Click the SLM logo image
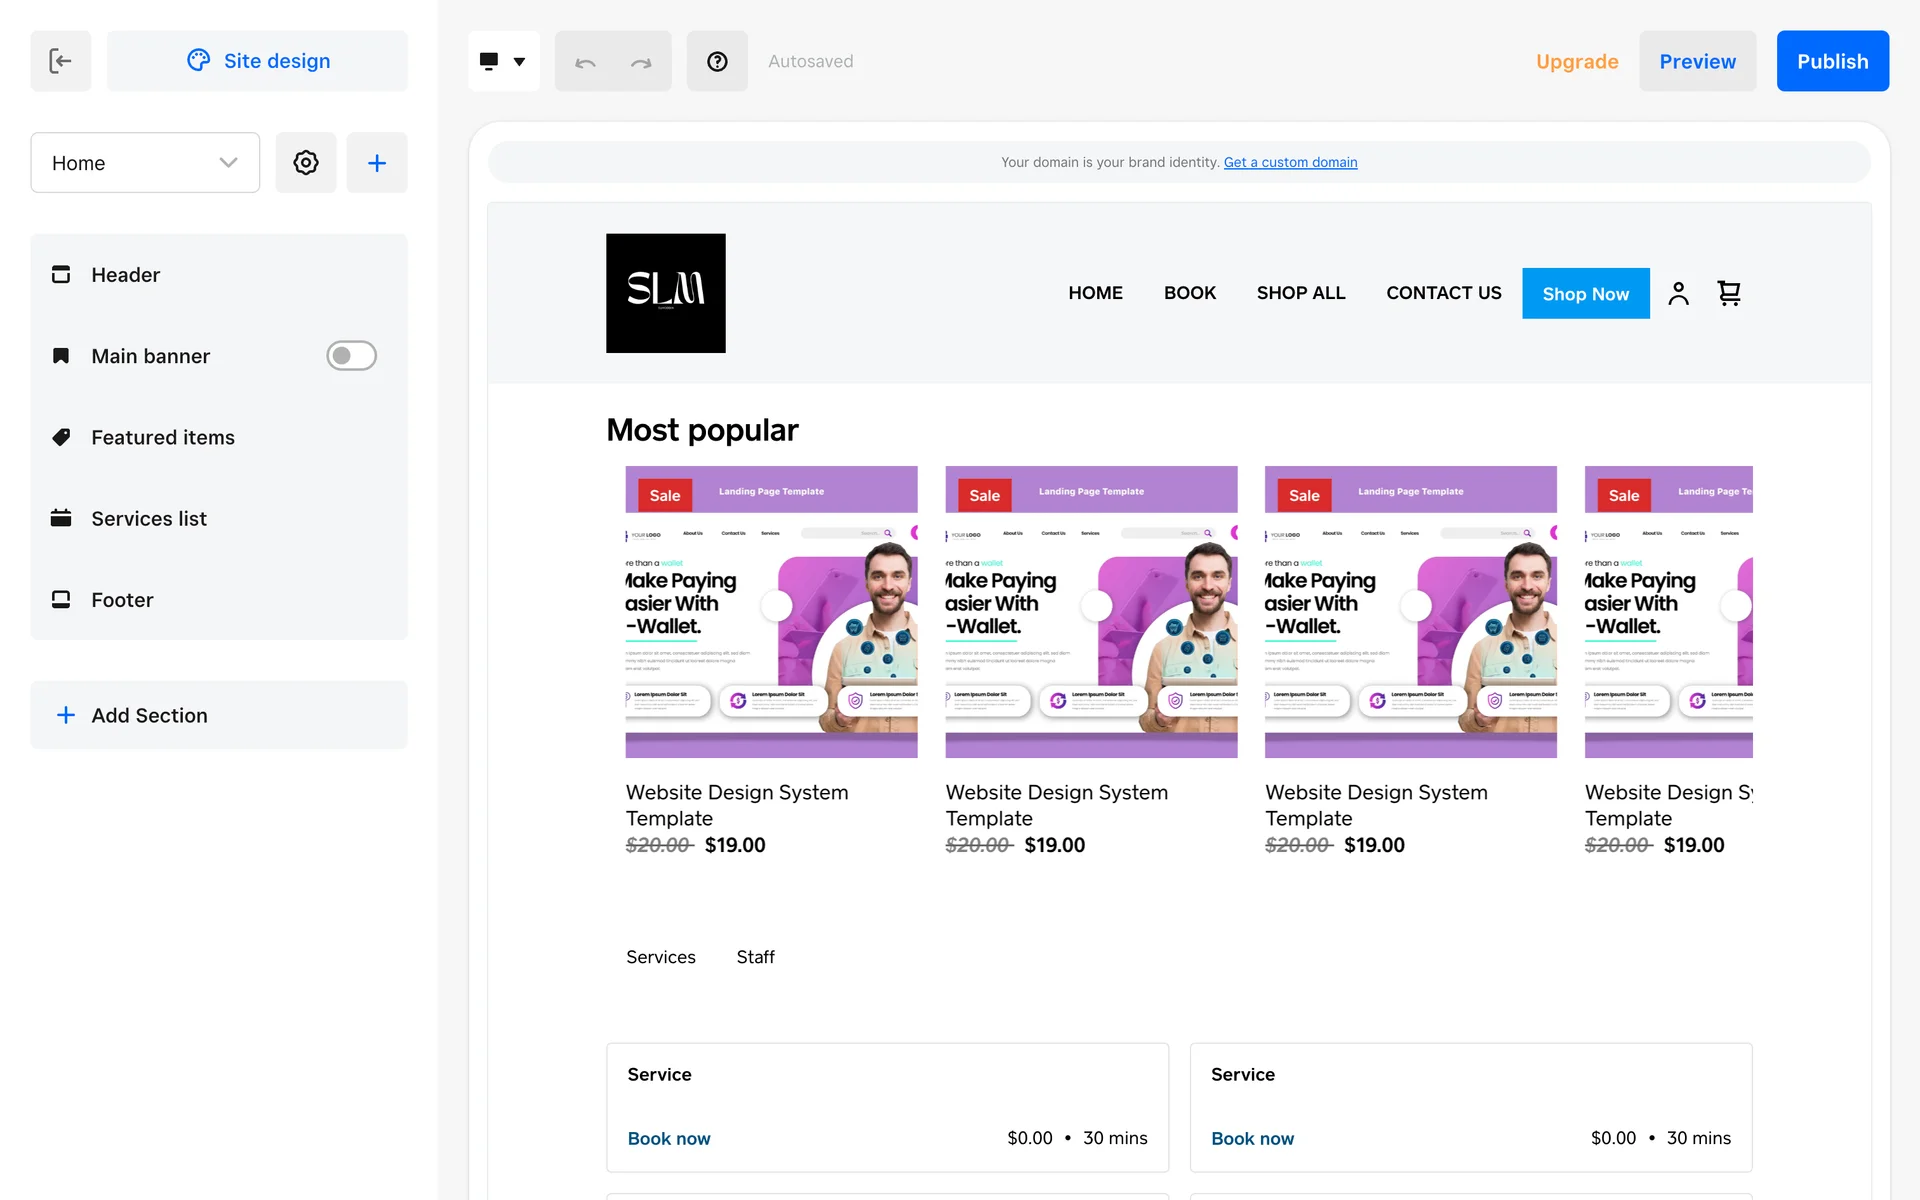Screen dimensions: 1920x1200 point(665,293)
